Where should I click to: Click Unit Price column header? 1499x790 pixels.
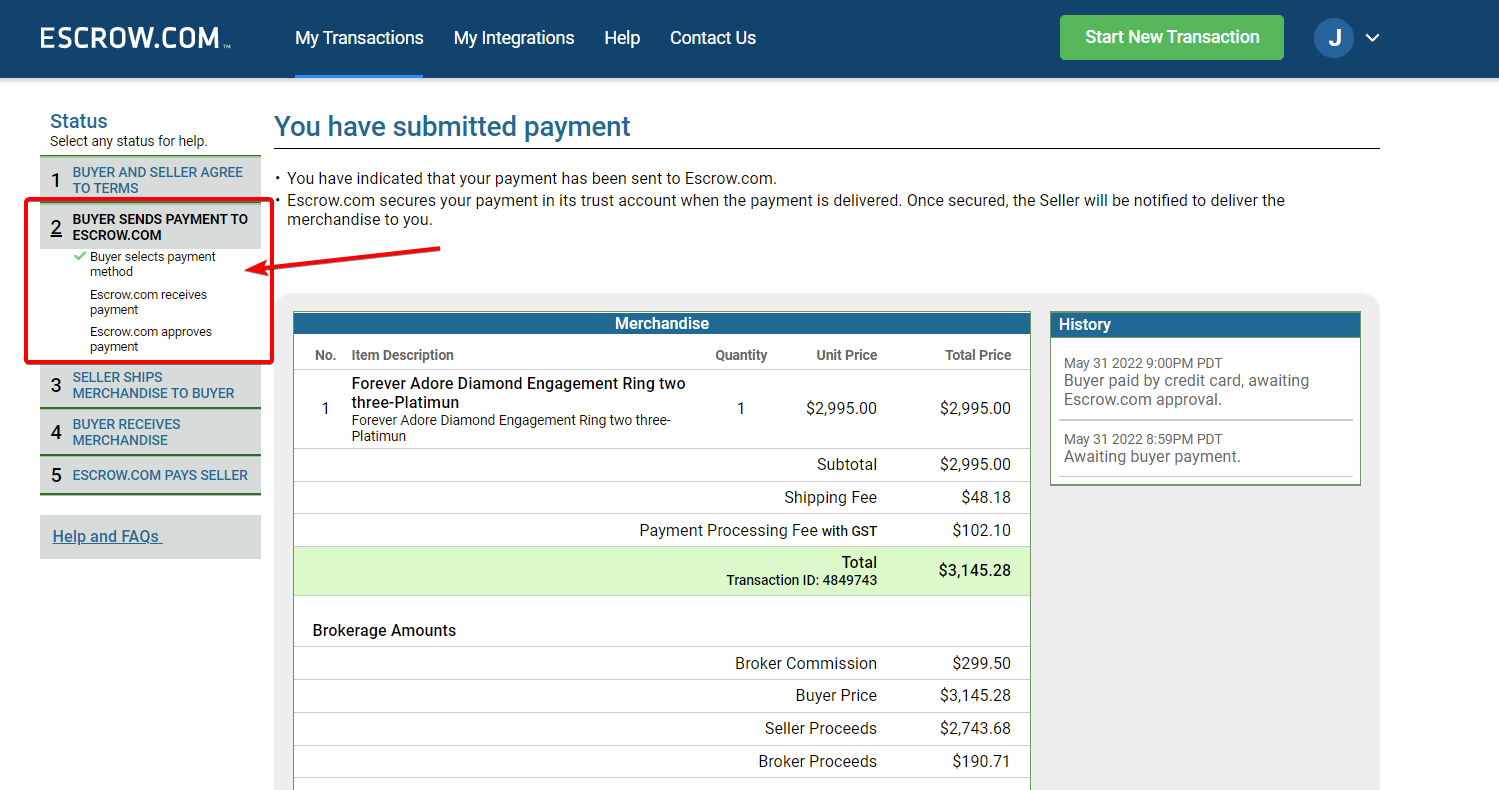click(x=846, y=355)
